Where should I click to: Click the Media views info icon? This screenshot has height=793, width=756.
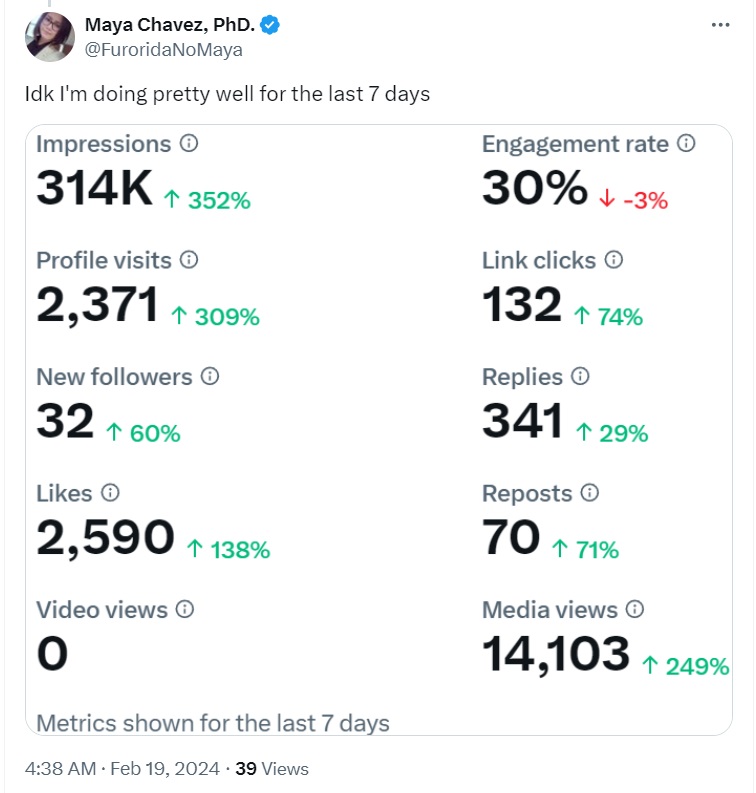[634, 609]
